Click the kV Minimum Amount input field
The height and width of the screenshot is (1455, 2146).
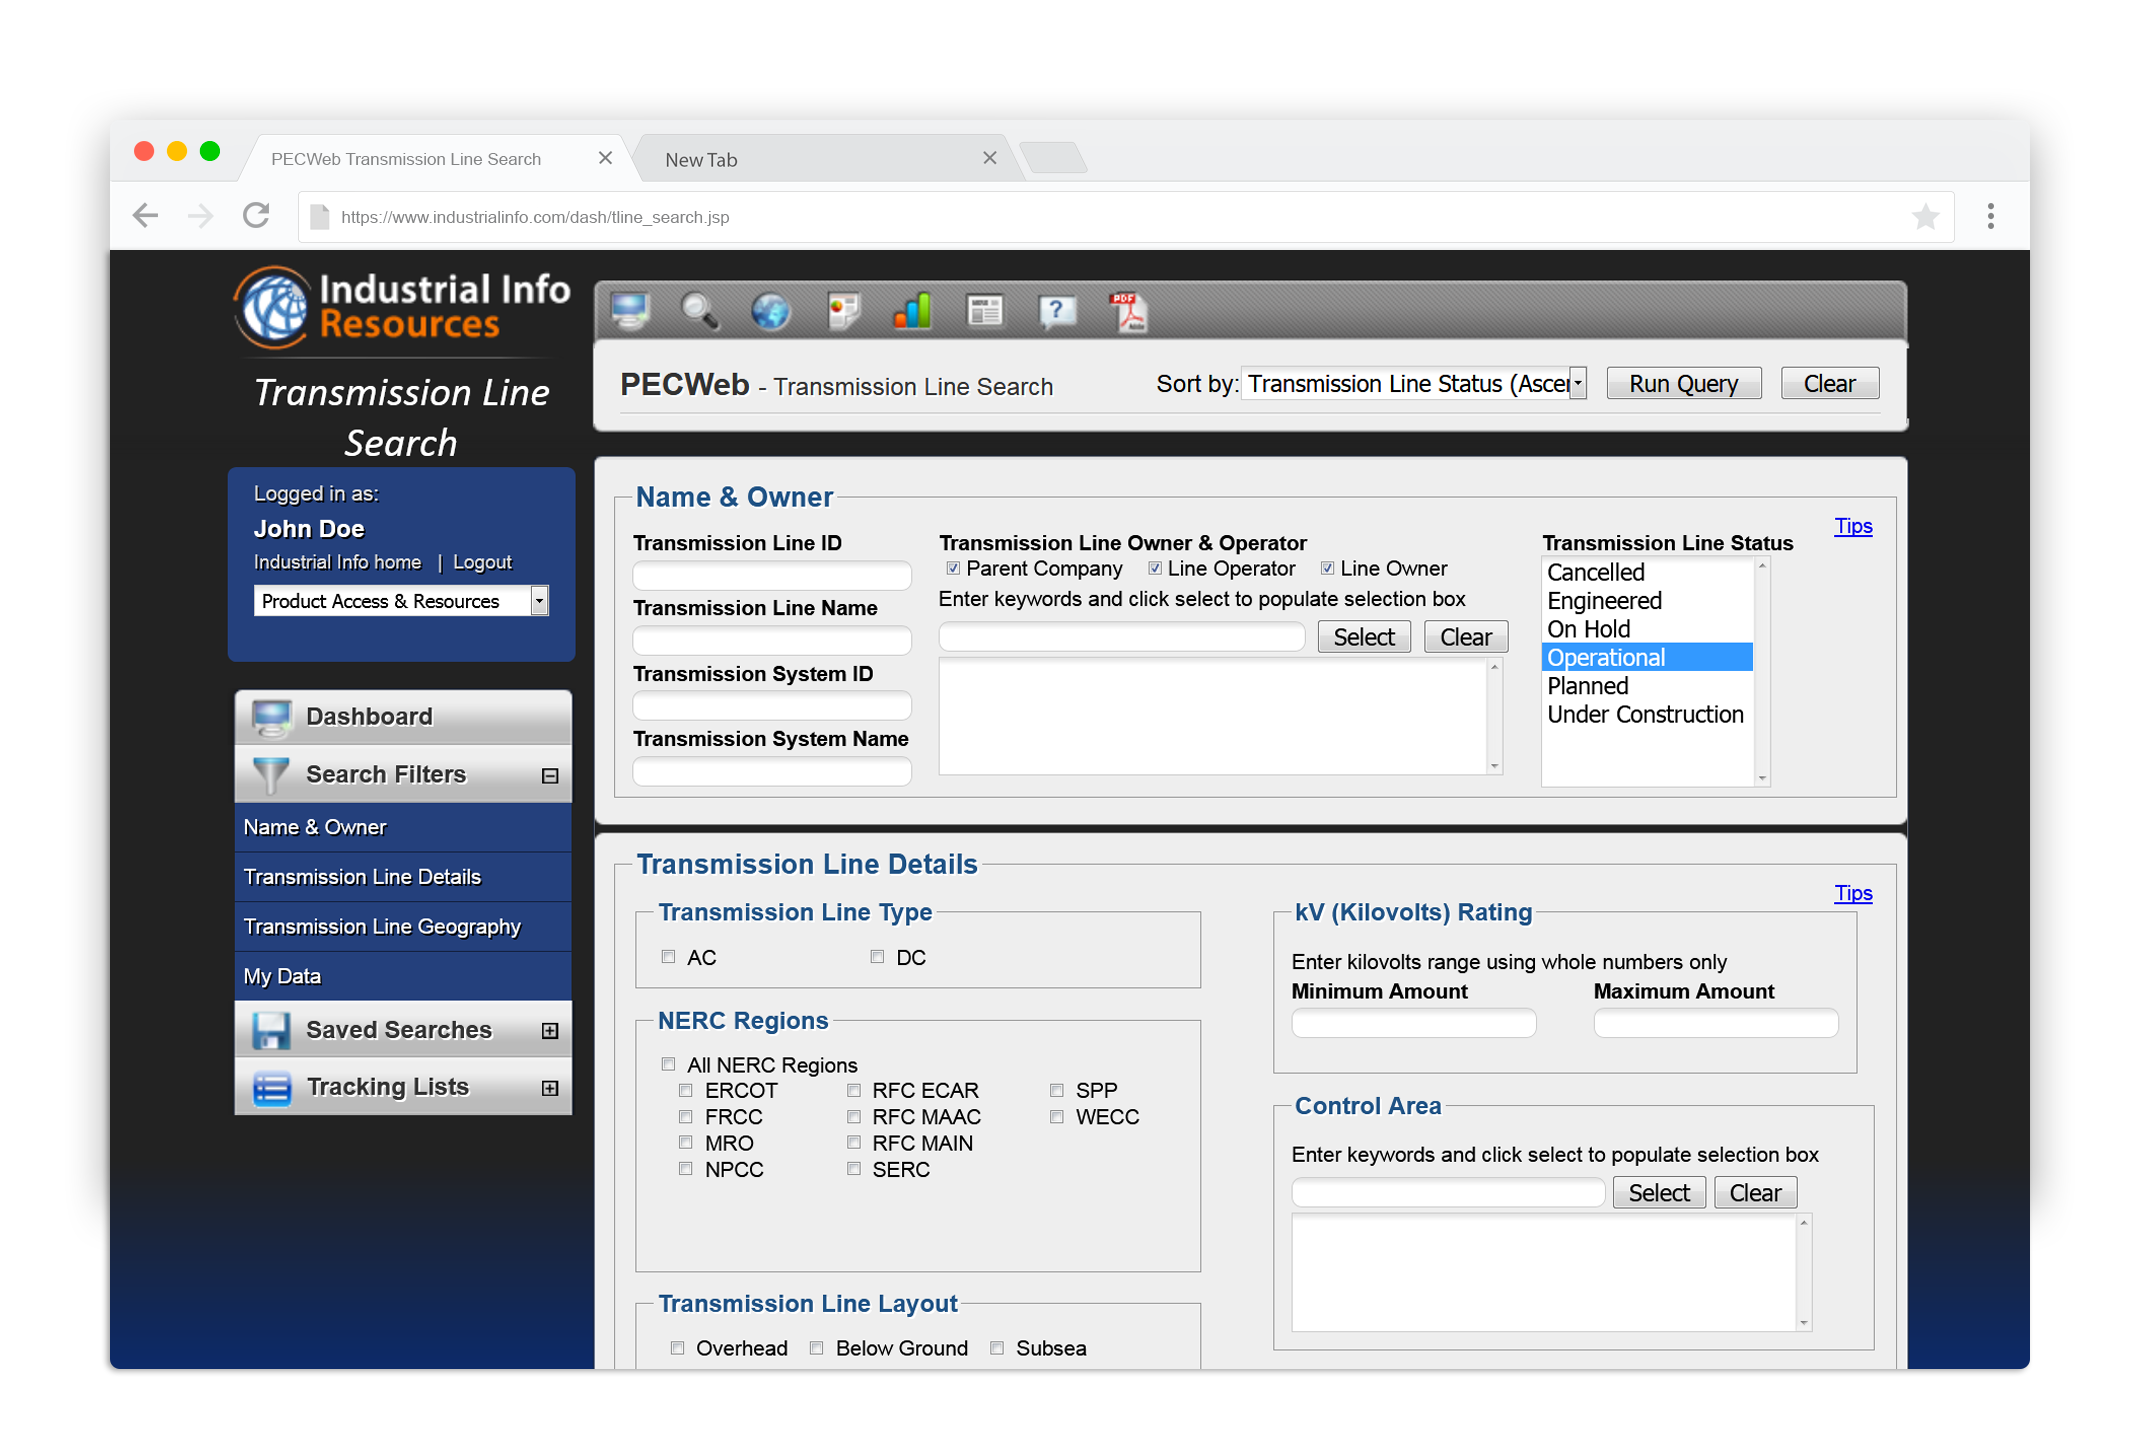(1413, 1023)
